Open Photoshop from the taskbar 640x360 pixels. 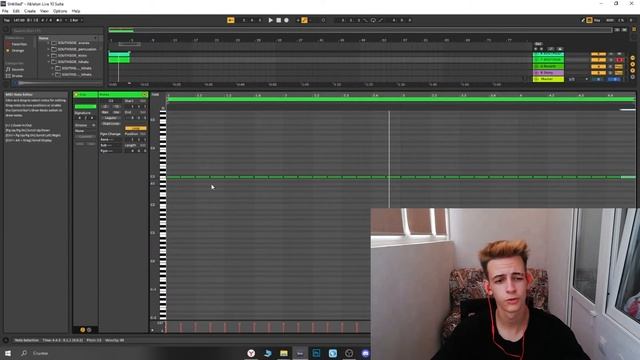tap(316, 353)
